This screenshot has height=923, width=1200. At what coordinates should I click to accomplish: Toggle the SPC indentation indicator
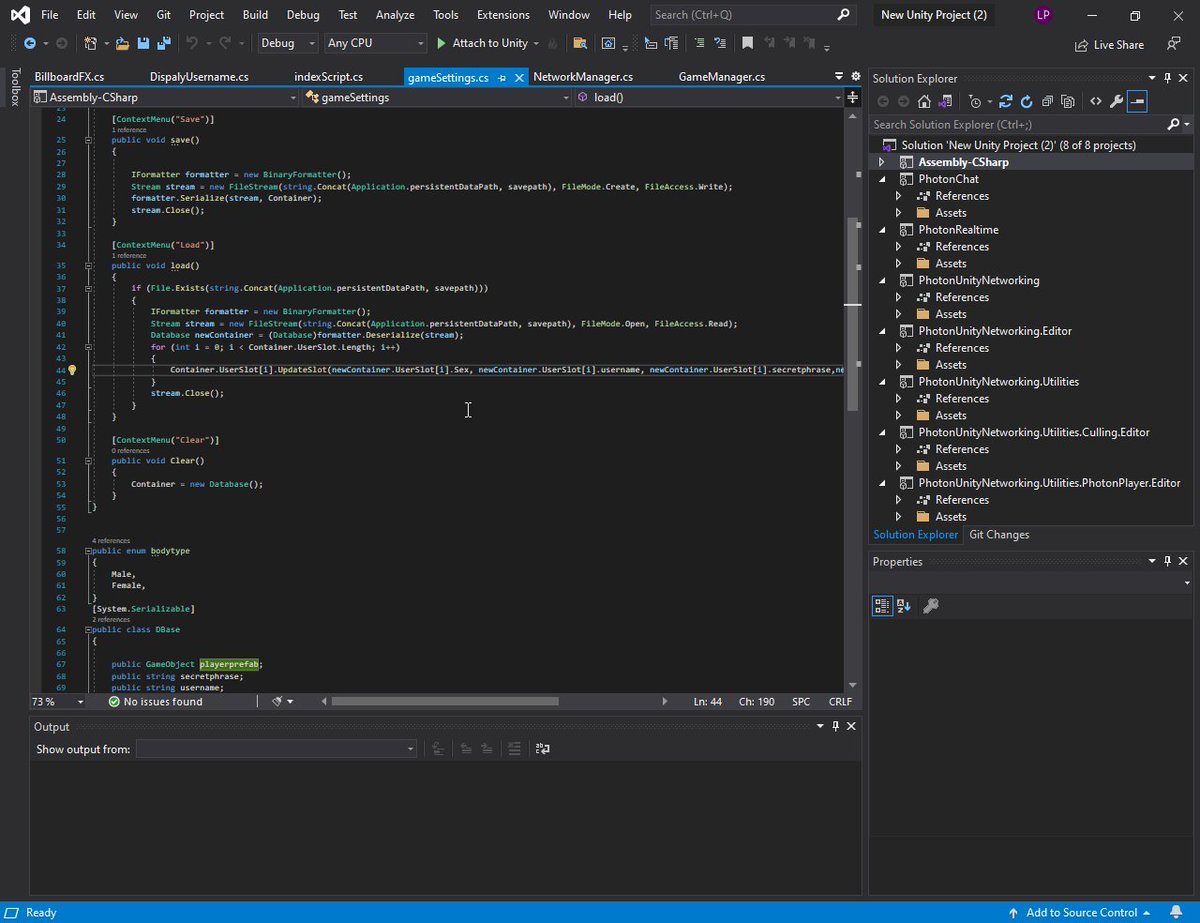click(x=801, y=702)
